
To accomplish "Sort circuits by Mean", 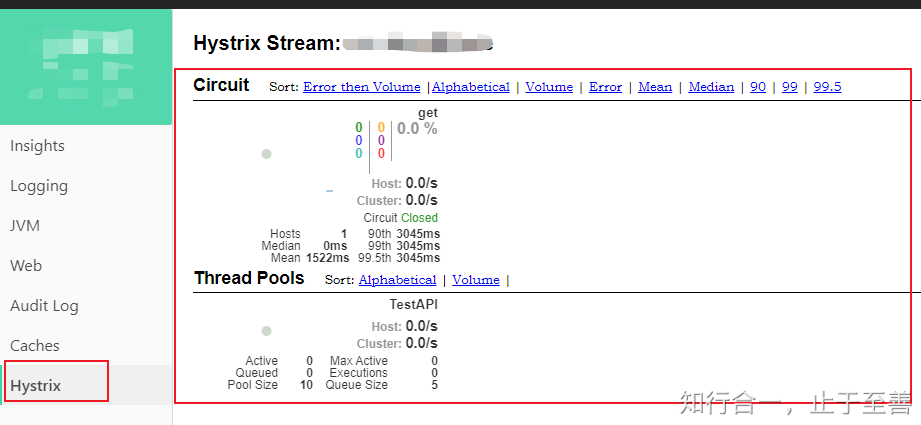I will click(x=655, y=87).
